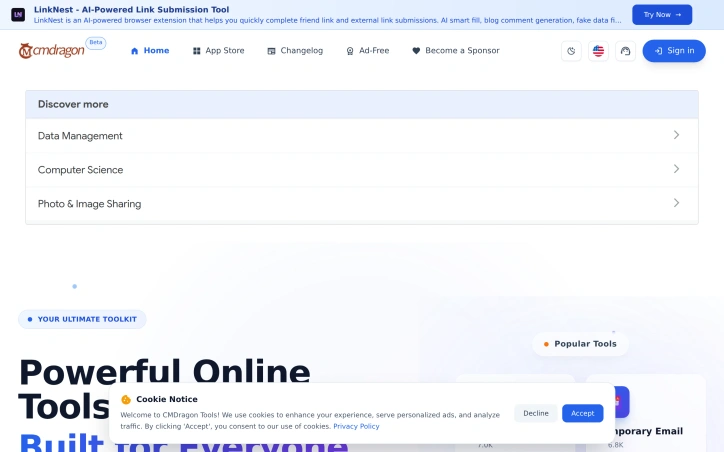
Task: Accept the cookie notice
Action: click(583, 413)
